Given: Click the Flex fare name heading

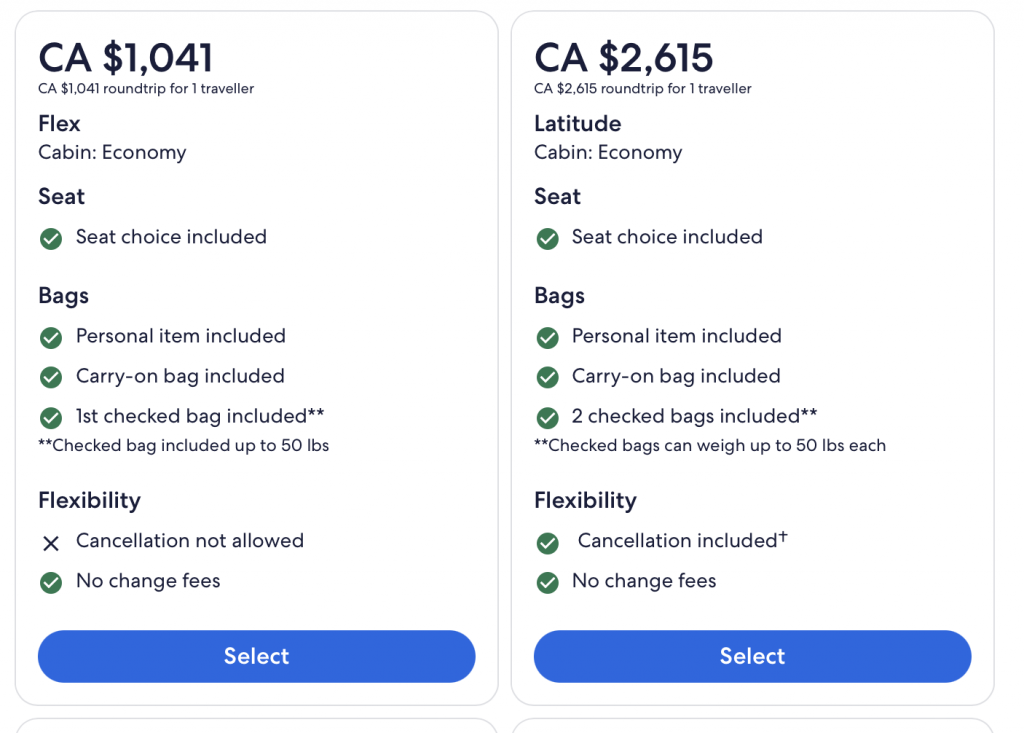Looking at the screenshot, I should coord(59,124).
